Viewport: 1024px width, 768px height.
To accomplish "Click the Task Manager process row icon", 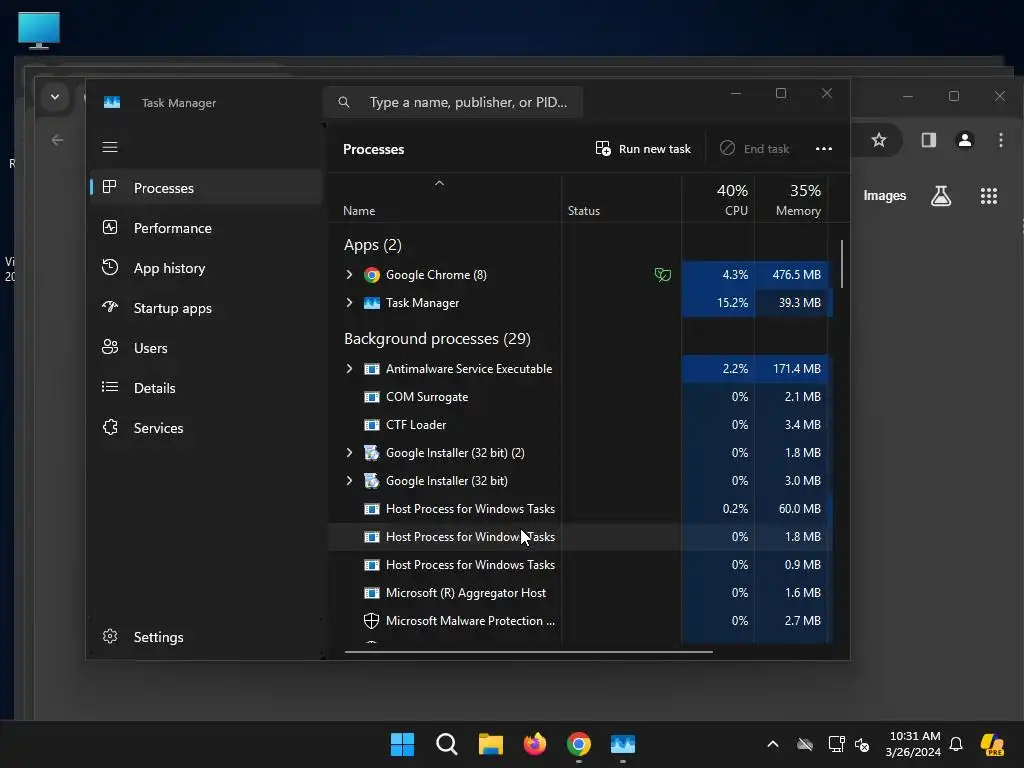I will (372, 303).
